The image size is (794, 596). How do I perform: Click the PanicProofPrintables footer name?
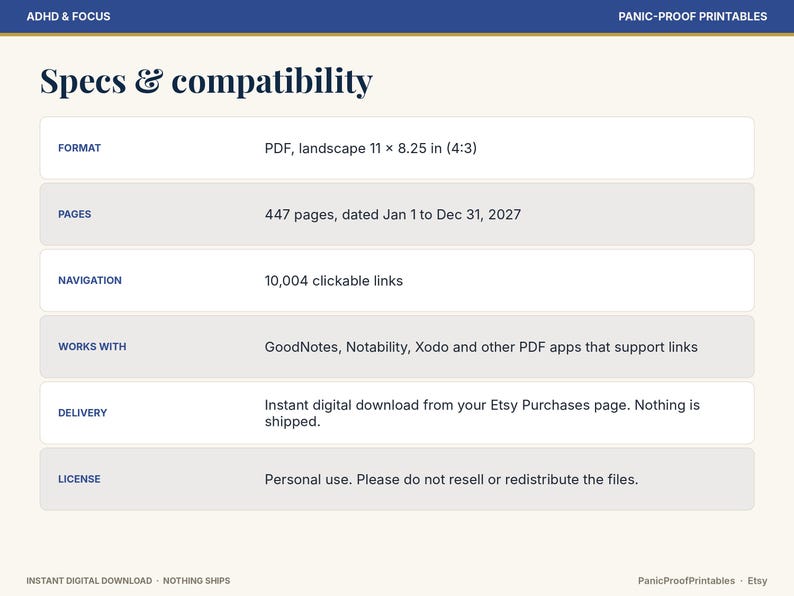(x=686, y=581)
